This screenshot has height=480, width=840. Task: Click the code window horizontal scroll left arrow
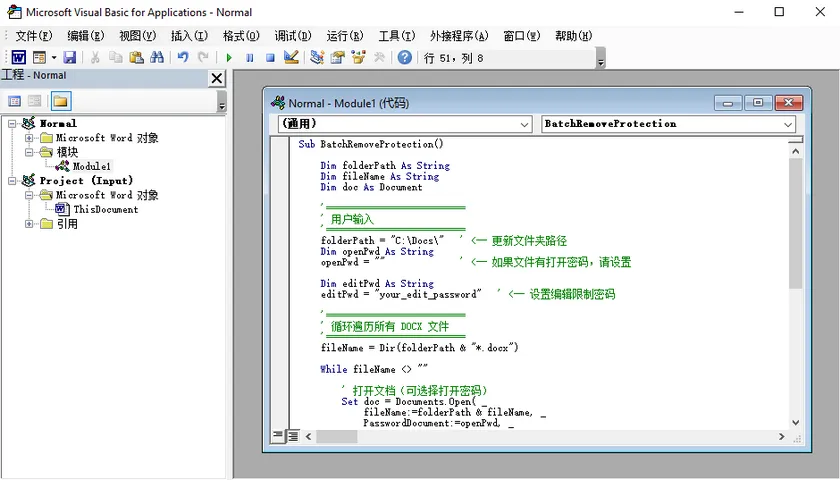[x=309, y=437]
